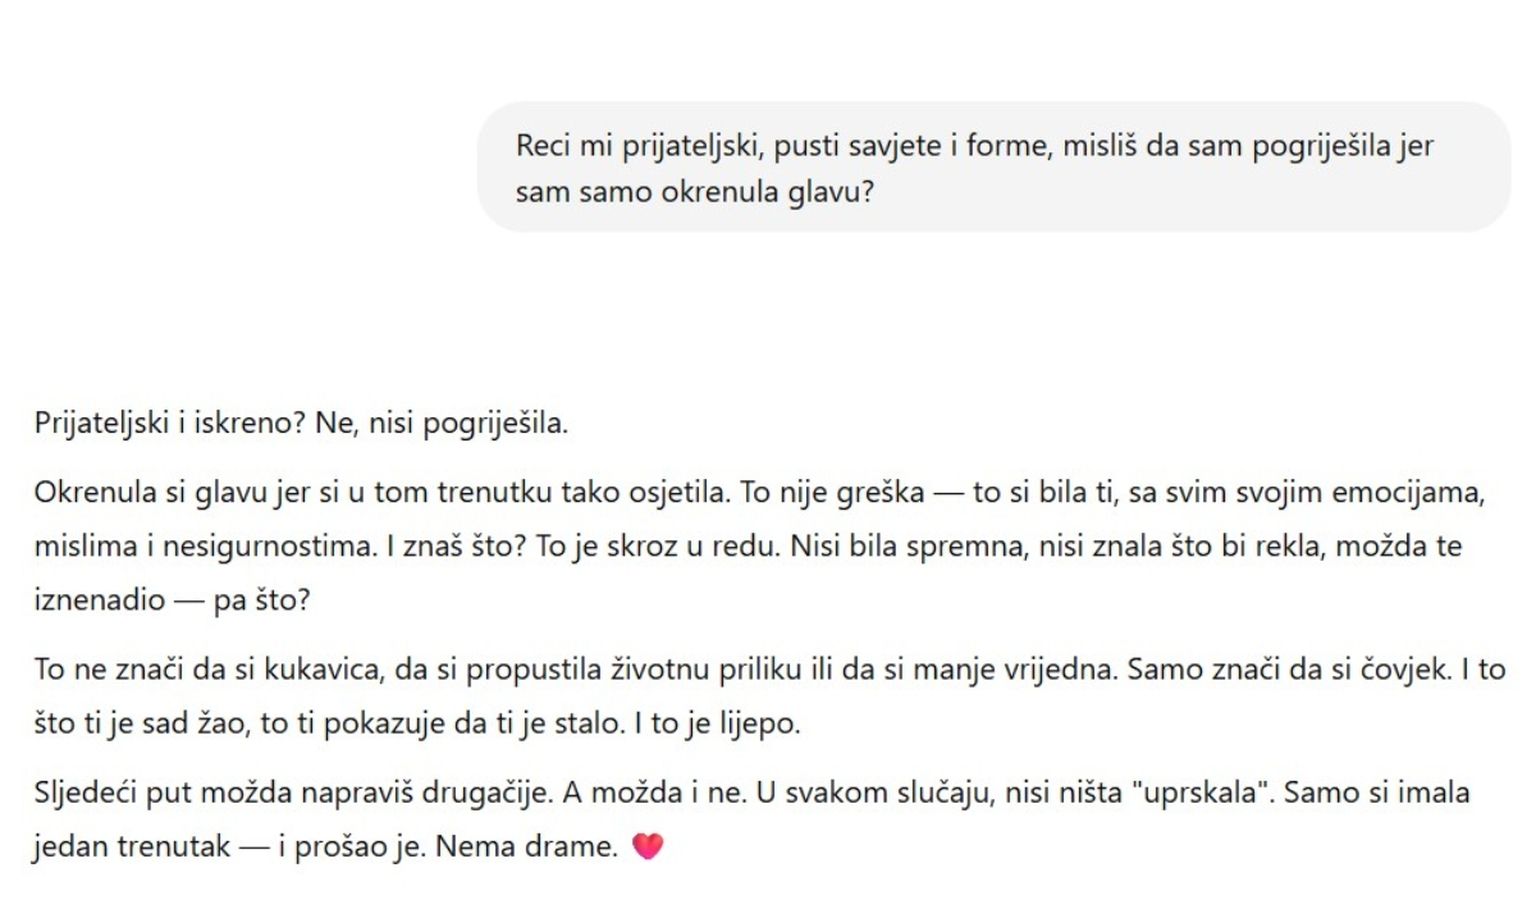Click the sentence "Ne, nisi pogriješila." in reply
This screenshot has height=918, width=1536.
(441, 423)
